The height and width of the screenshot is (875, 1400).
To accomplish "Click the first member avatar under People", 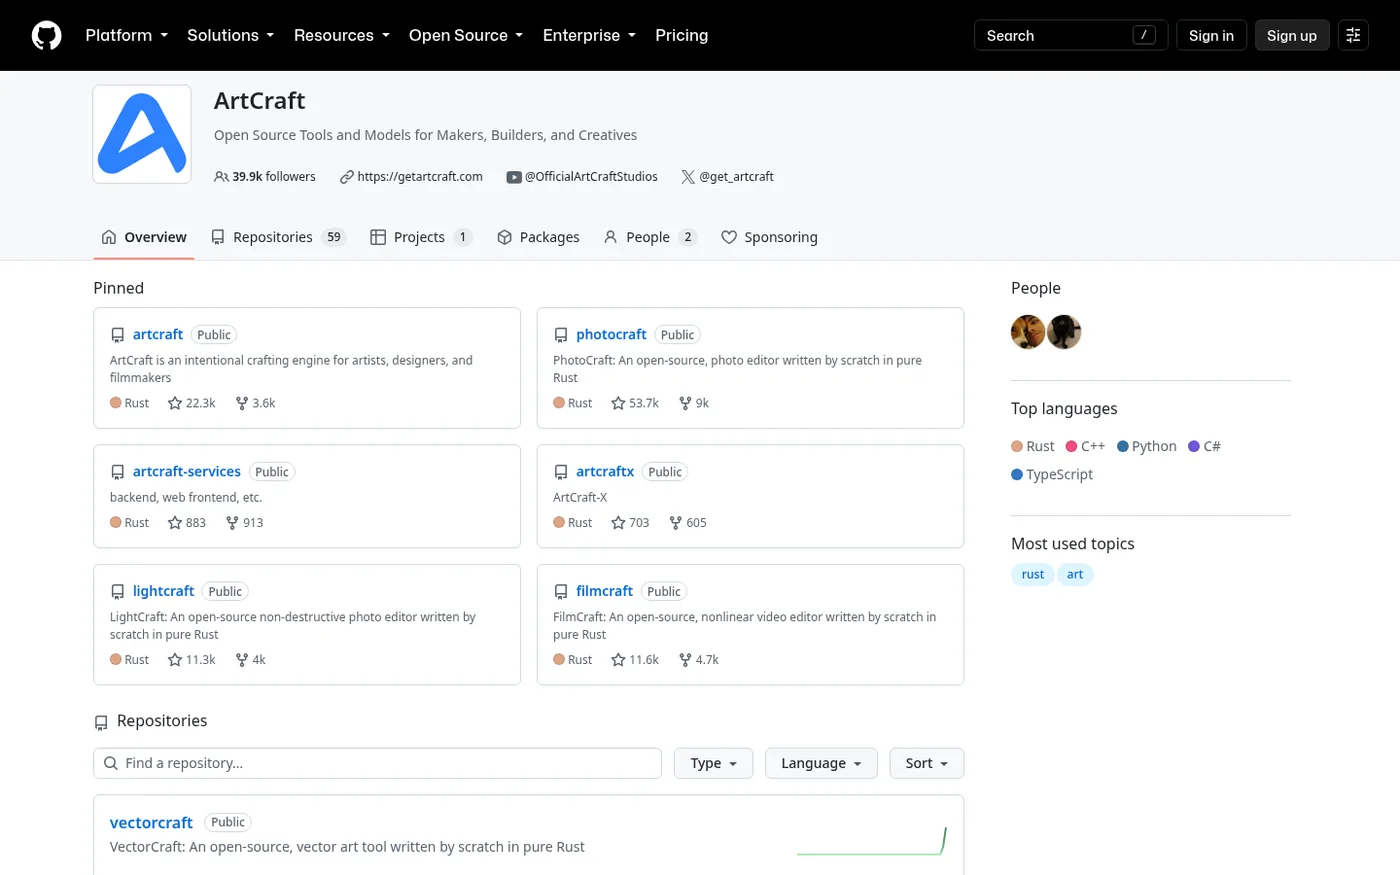I will tap(1028, 332).
